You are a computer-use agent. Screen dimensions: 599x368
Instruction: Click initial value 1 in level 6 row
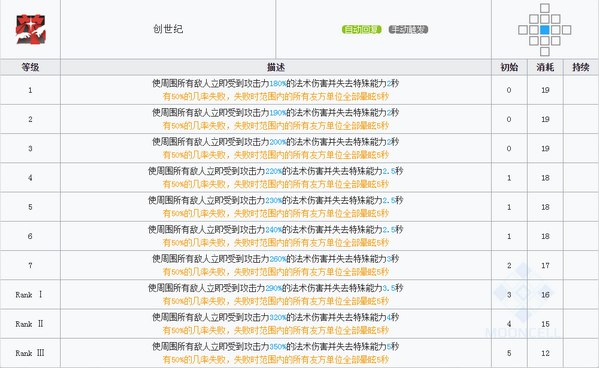pos(509,236)
